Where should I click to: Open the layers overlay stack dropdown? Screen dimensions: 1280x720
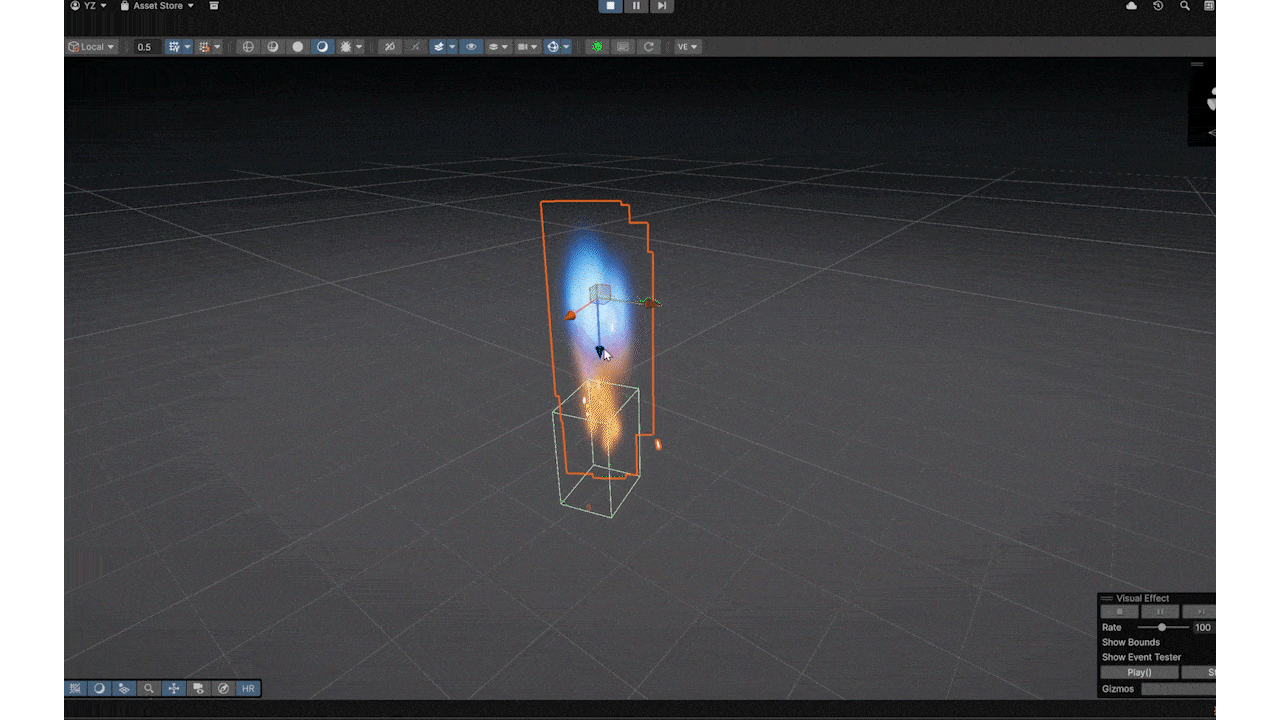498,47
